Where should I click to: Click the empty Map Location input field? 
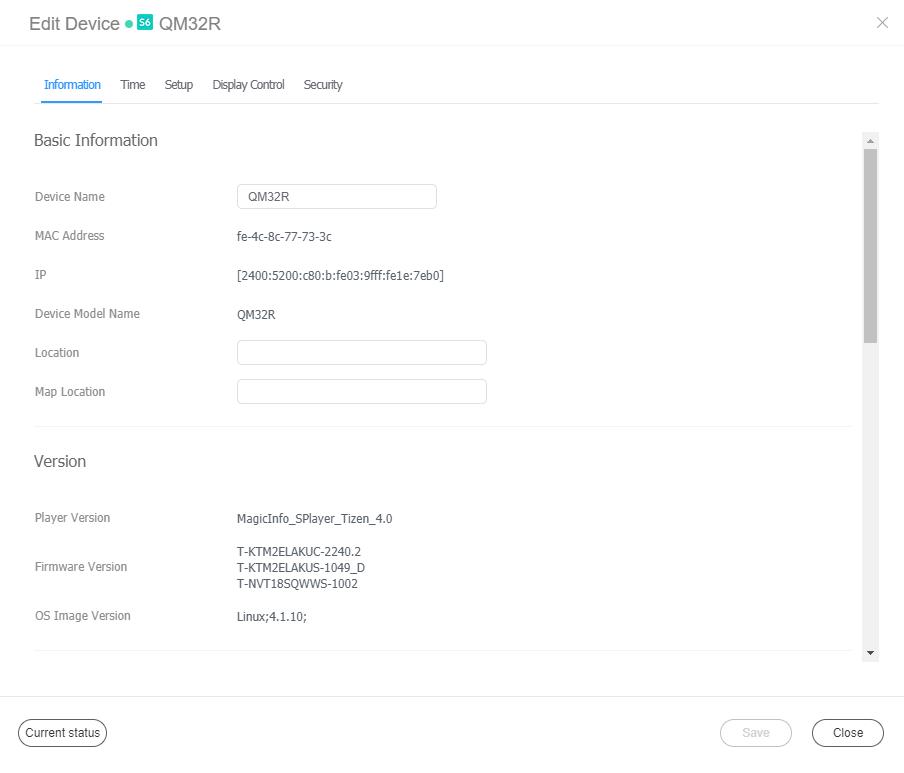coord(361,391)
